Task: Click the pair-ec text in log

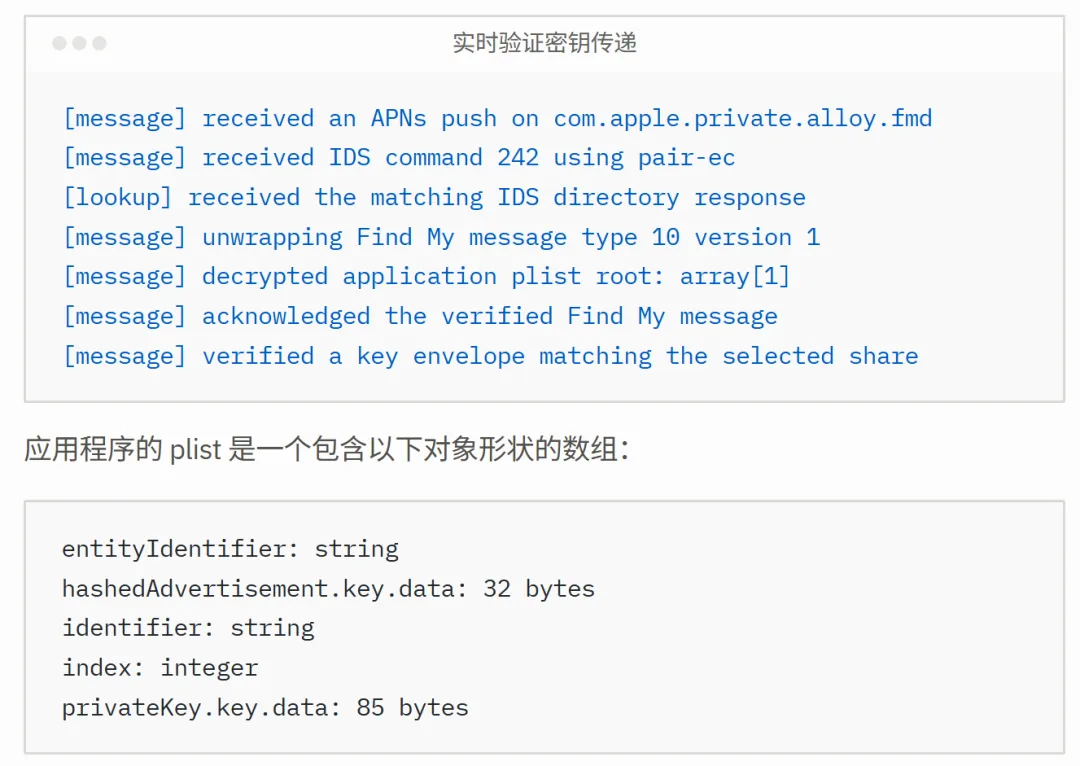Action: click(x=686, y=158)
